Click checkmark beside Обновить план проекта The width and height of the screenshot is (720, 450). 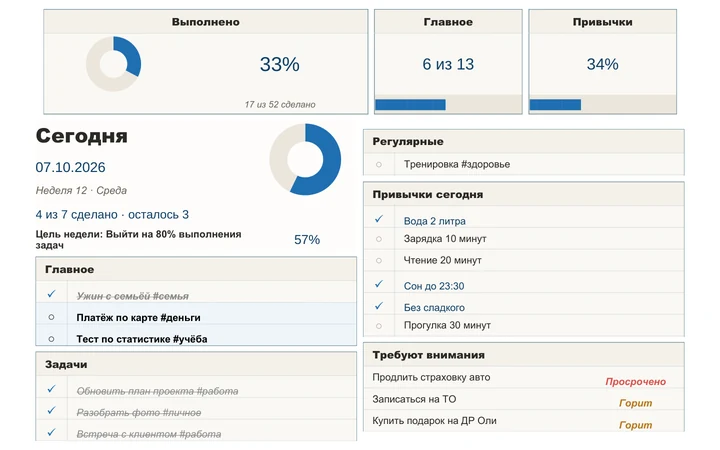[51, 389]
